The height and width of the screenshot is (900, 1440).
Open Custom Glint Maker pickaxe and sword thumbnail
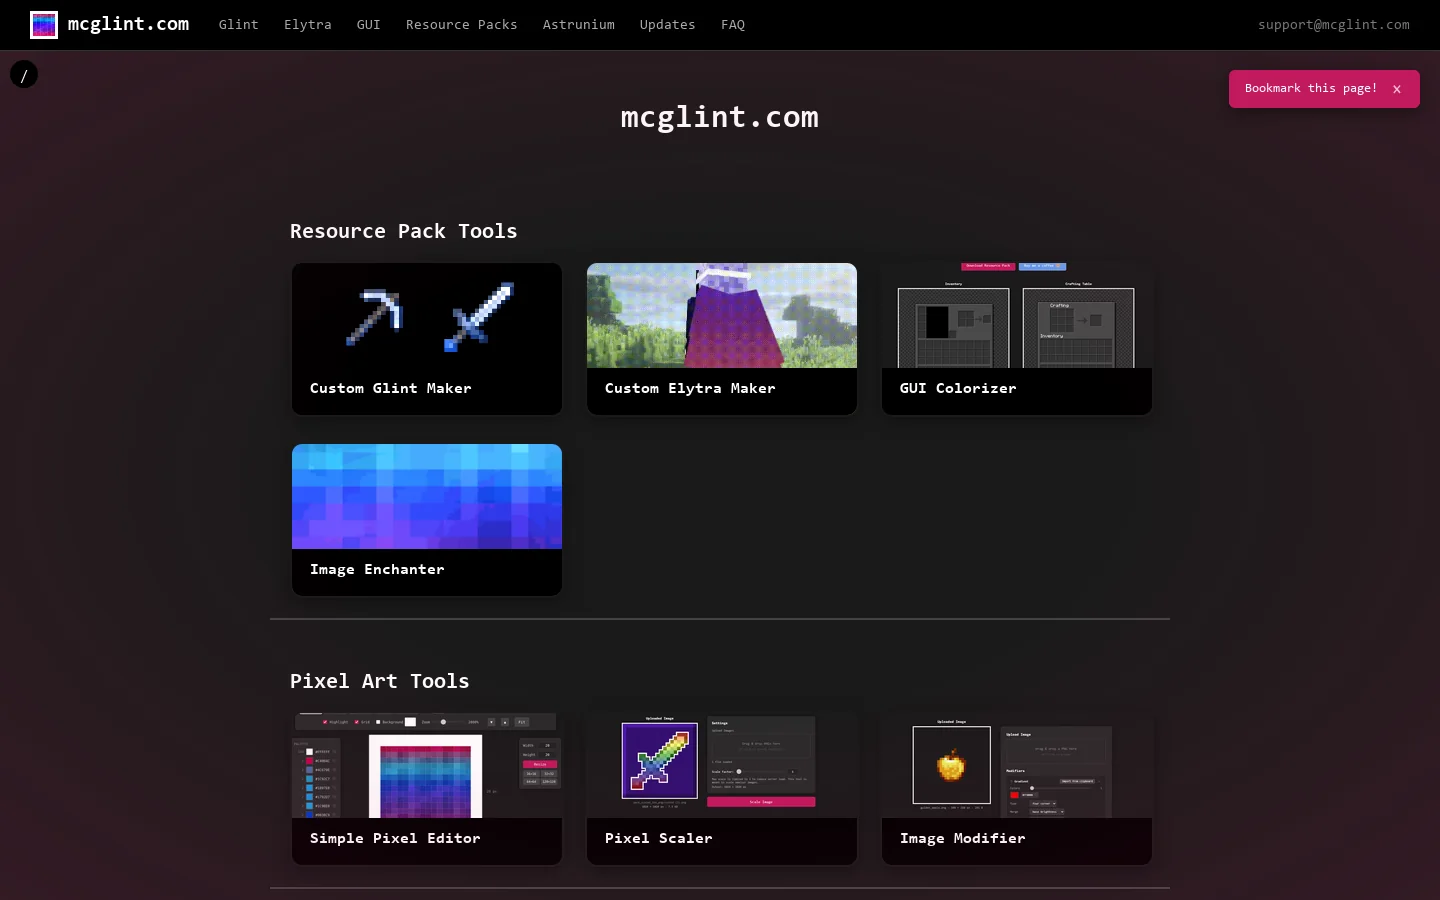427,316
